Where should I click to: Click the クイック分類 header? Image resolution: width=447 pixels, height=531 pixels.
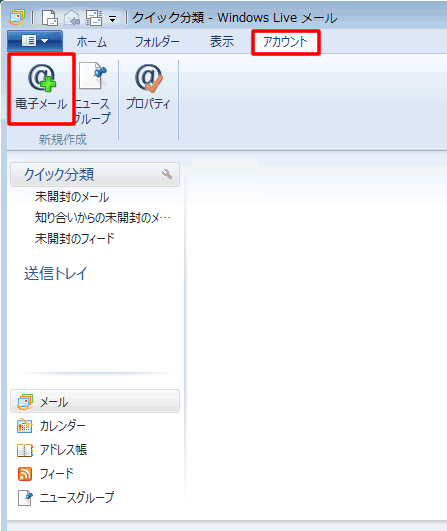(95, 174)
